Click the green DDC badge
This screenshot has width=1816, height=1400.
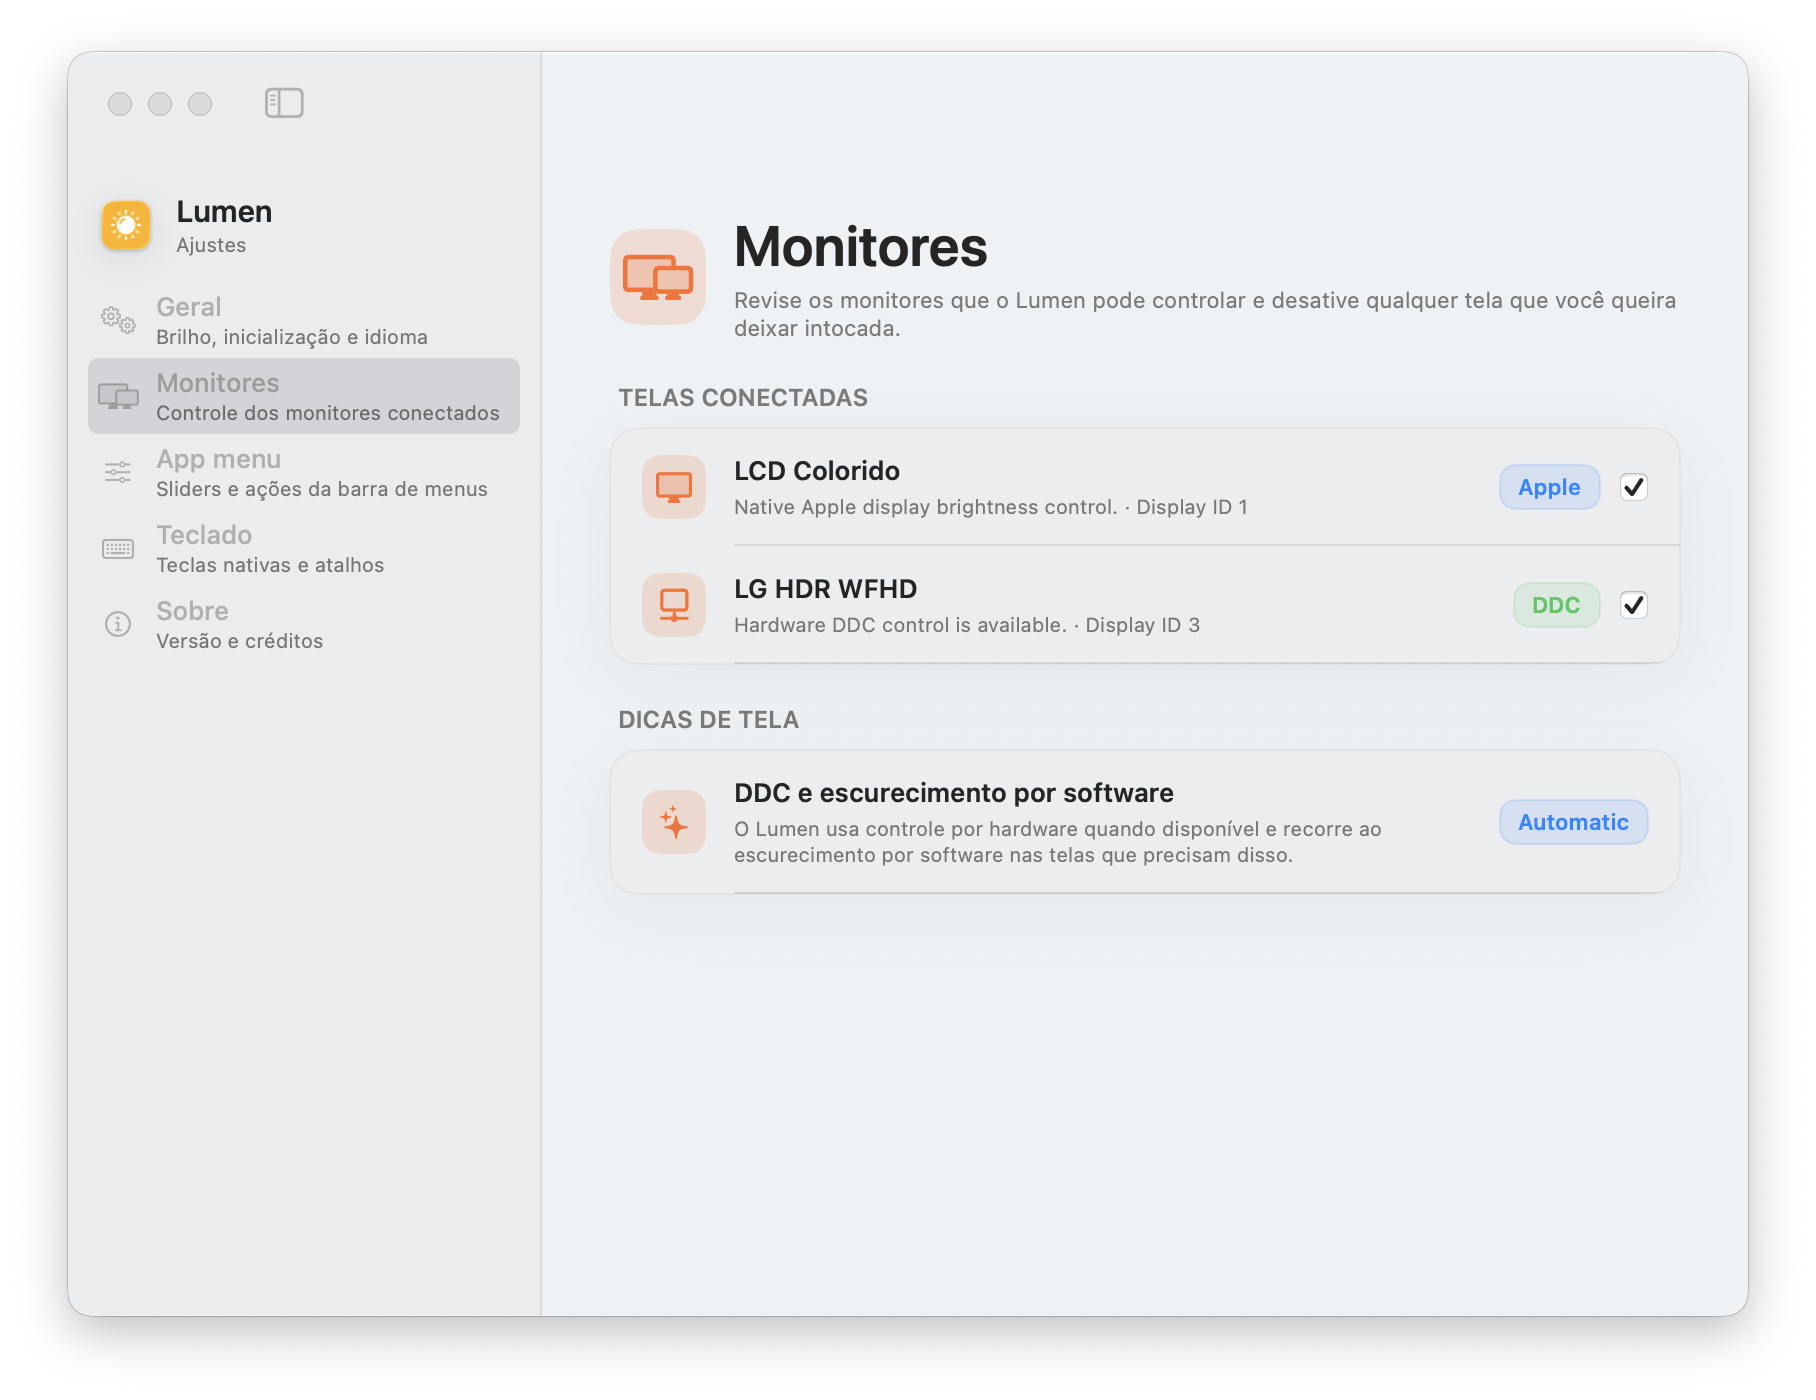pyautogui.click(x=1556, y=605)
